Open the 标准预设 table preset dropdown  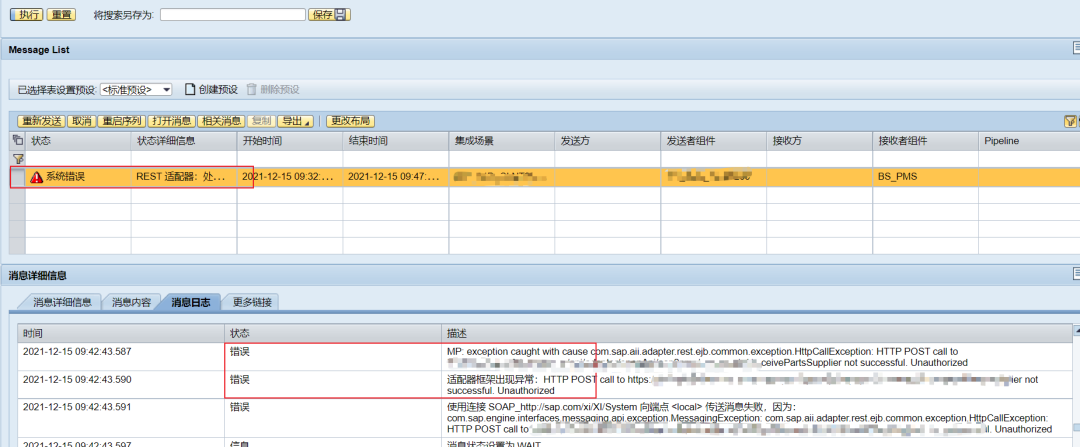[136, 90]
